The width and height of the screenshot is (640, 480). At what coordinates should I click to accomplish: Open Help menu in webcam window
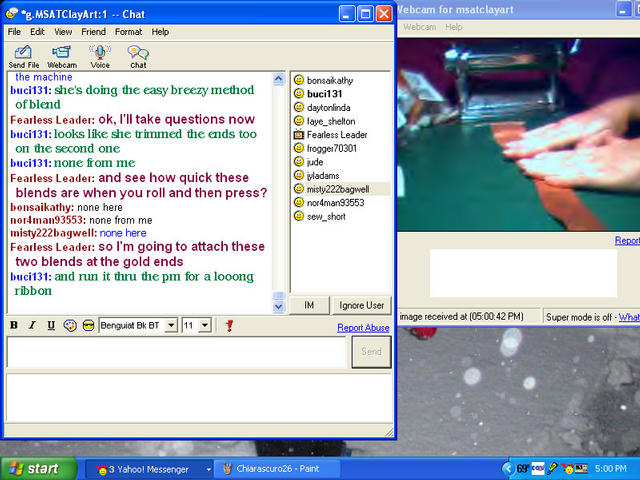click(453, 27)
